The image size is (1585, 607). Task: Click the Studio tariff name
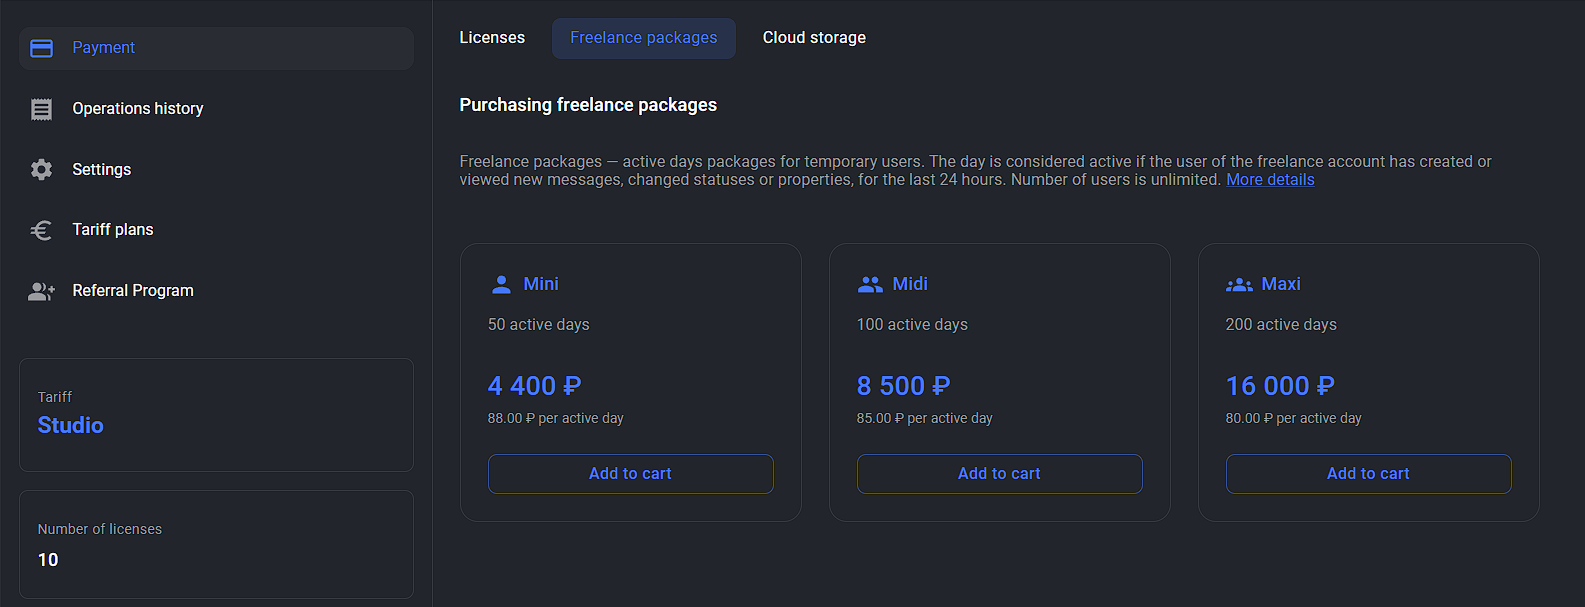[x=70, y=426]
